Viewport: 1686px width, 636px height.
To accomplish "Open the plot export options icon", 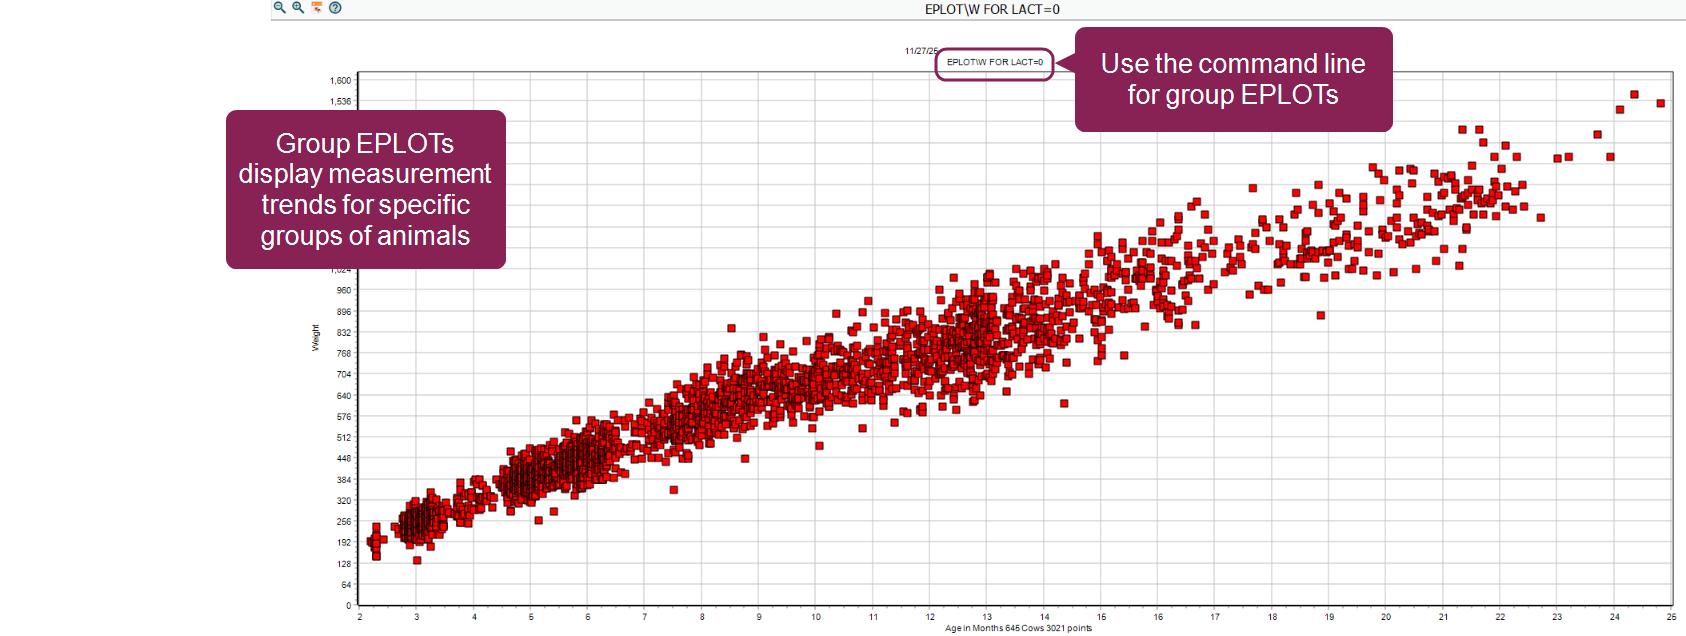I will (x=317, y=7).
